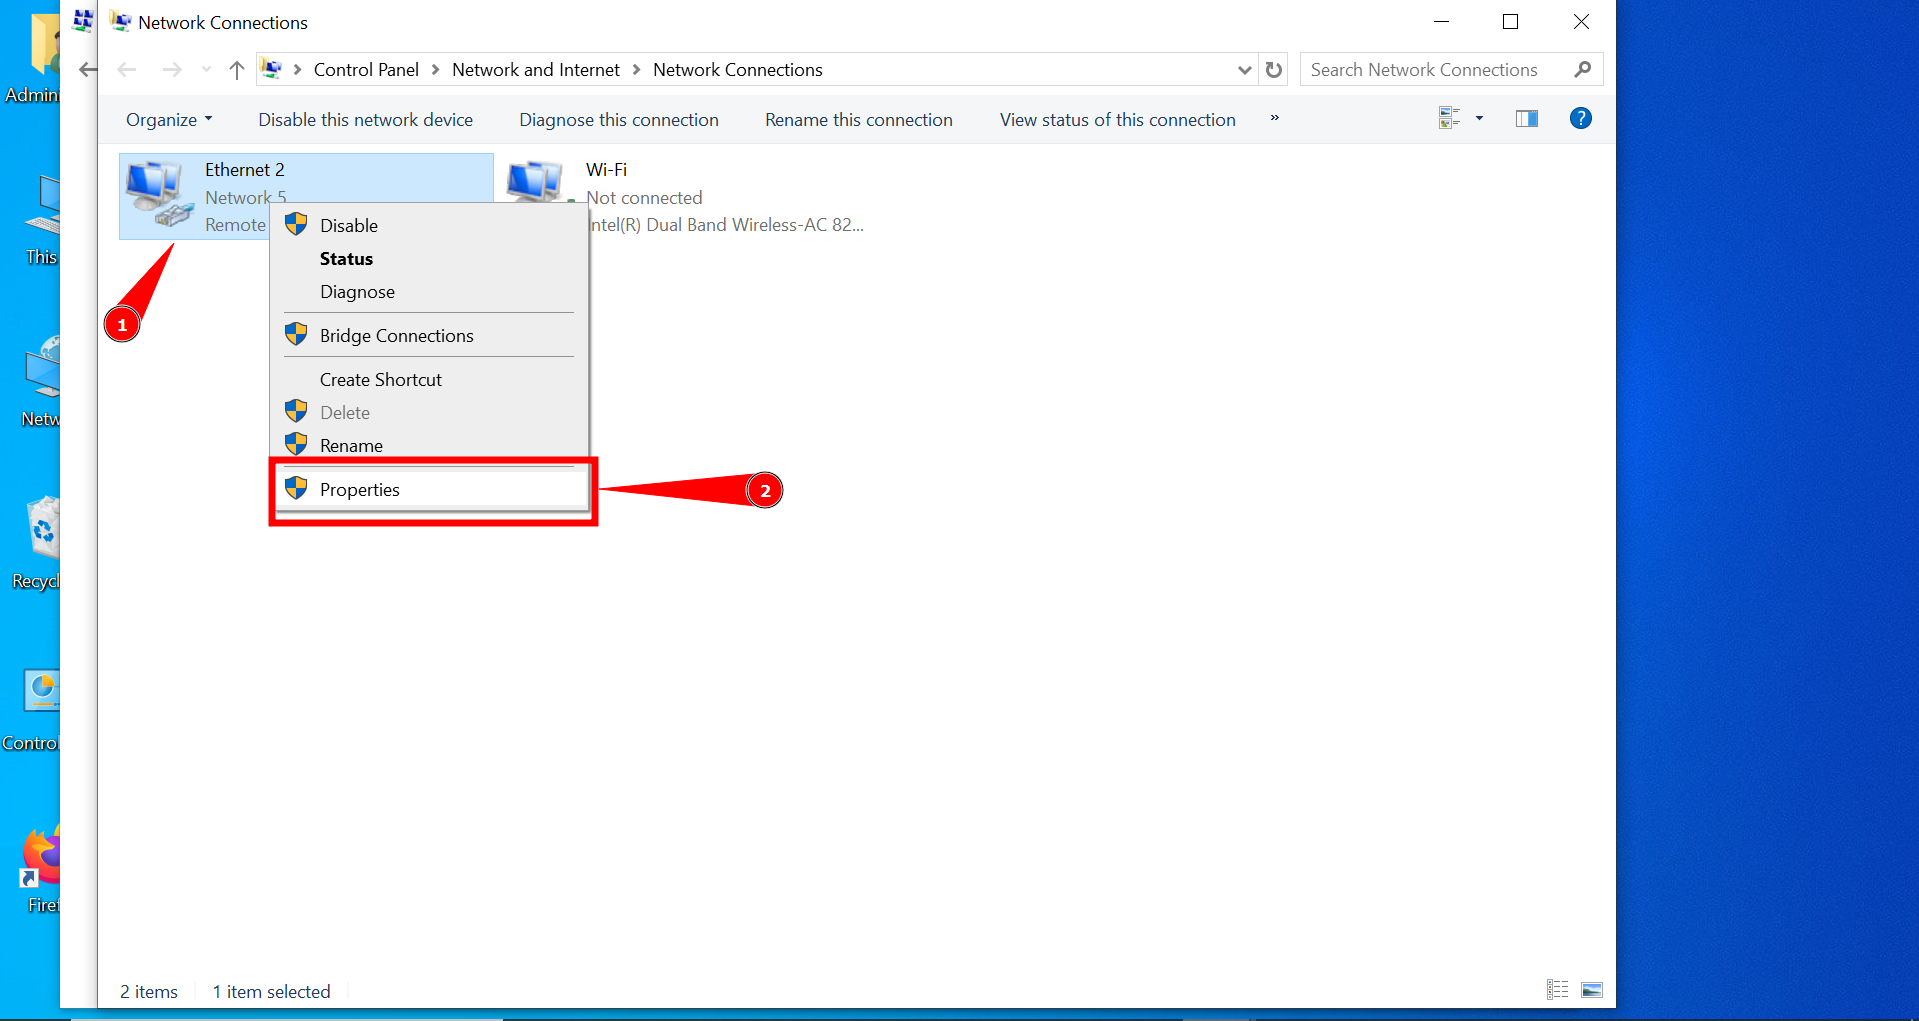Close the Network Connections window
The image size is (1919, 1021).
click(x=1580, y=22)
